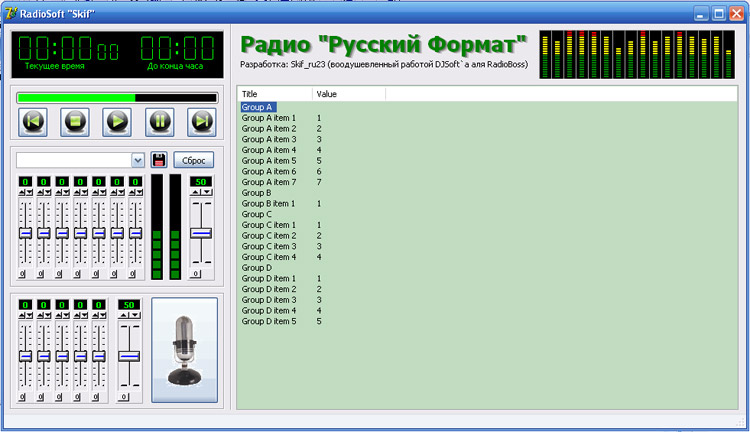Minimize the RadioSoft Skif window
The image size is (750, 432).
[x=701, y=13]
